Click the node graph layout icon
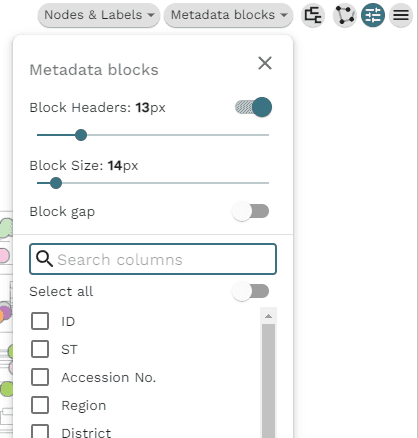The width and height of the screenshot is (418, 438). click(345, 15)
